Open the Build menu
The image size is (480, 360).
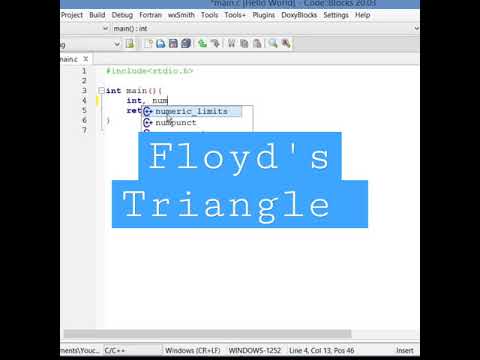(97, 15)
